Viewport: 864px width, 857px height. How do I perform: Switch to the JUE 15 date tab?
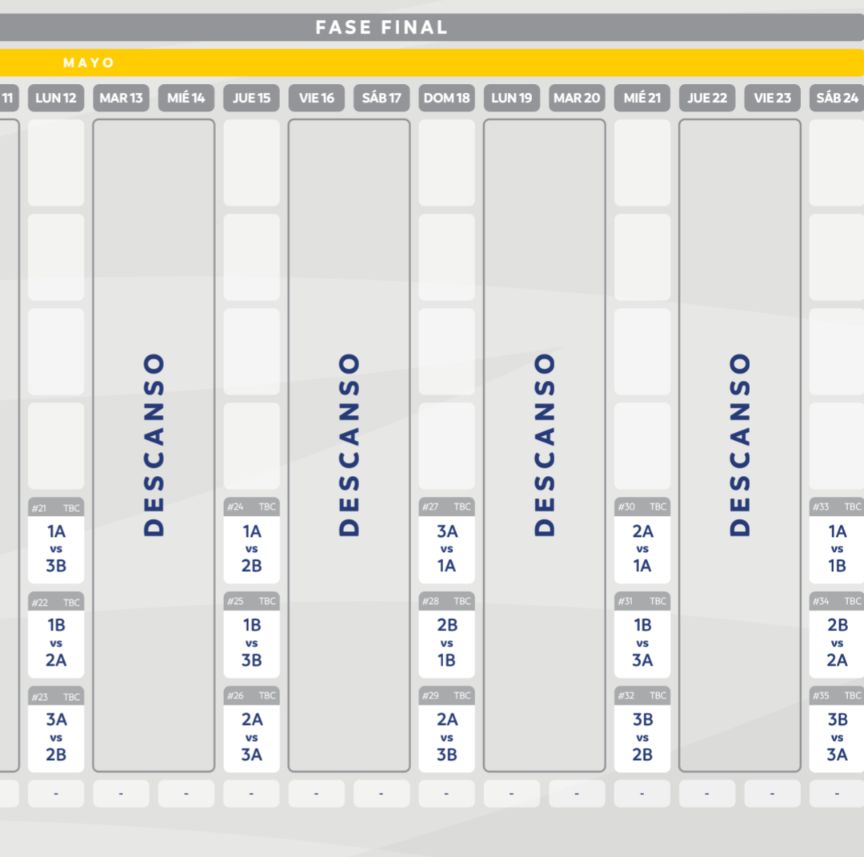pos(251,98)
